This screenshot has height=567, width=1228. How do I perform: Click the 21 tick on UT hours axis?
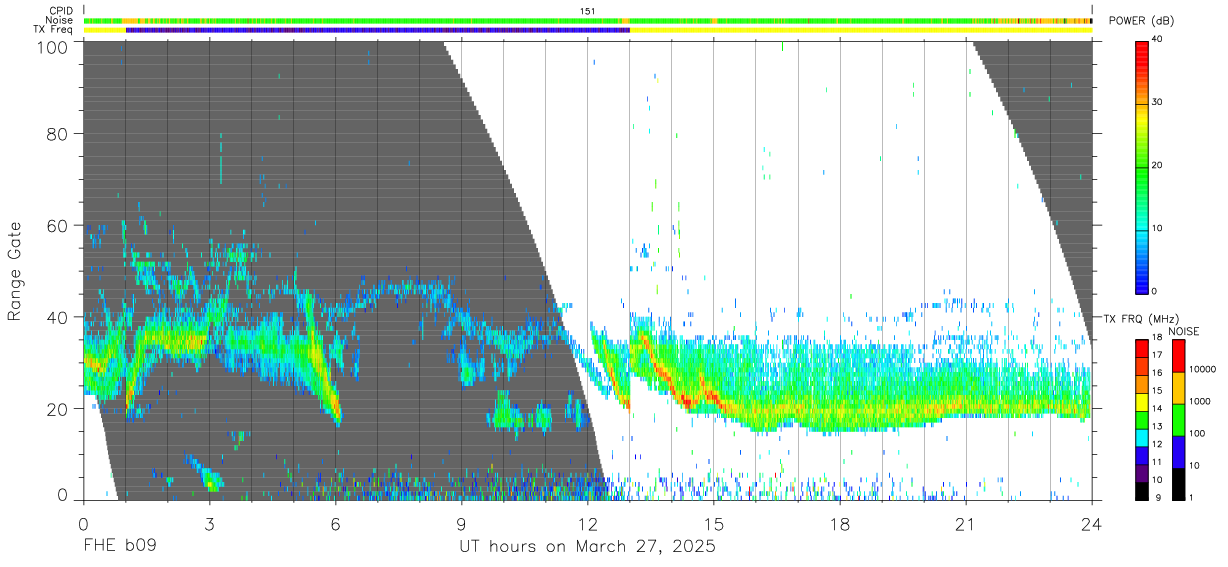coord(965,523)
